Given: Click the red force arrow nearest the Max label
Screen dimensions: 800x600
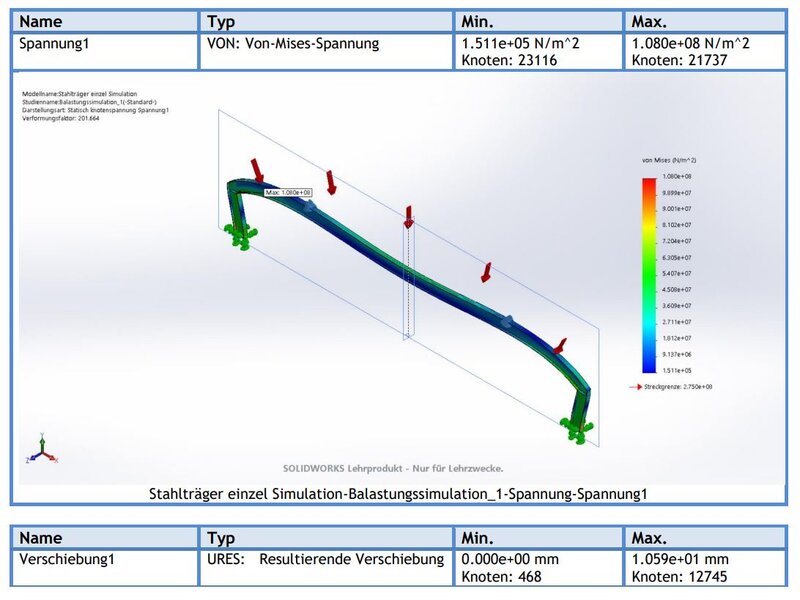Looking at the screenshot, I should [x=258, y=168].
